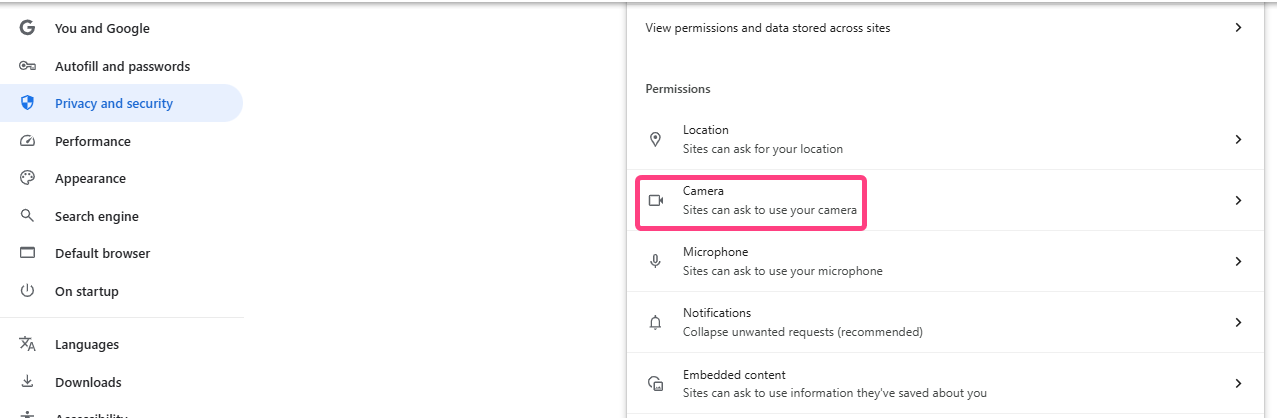Click the shield icon for Privacy and security
Viewport: 1277px width, 418px height.
click(x=27, y=103)
